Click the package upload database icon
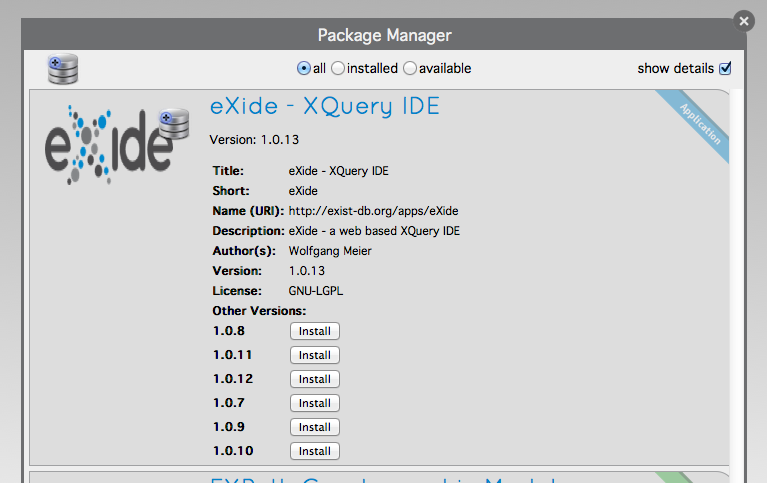 pyautogui.click(x=63, y=69)
